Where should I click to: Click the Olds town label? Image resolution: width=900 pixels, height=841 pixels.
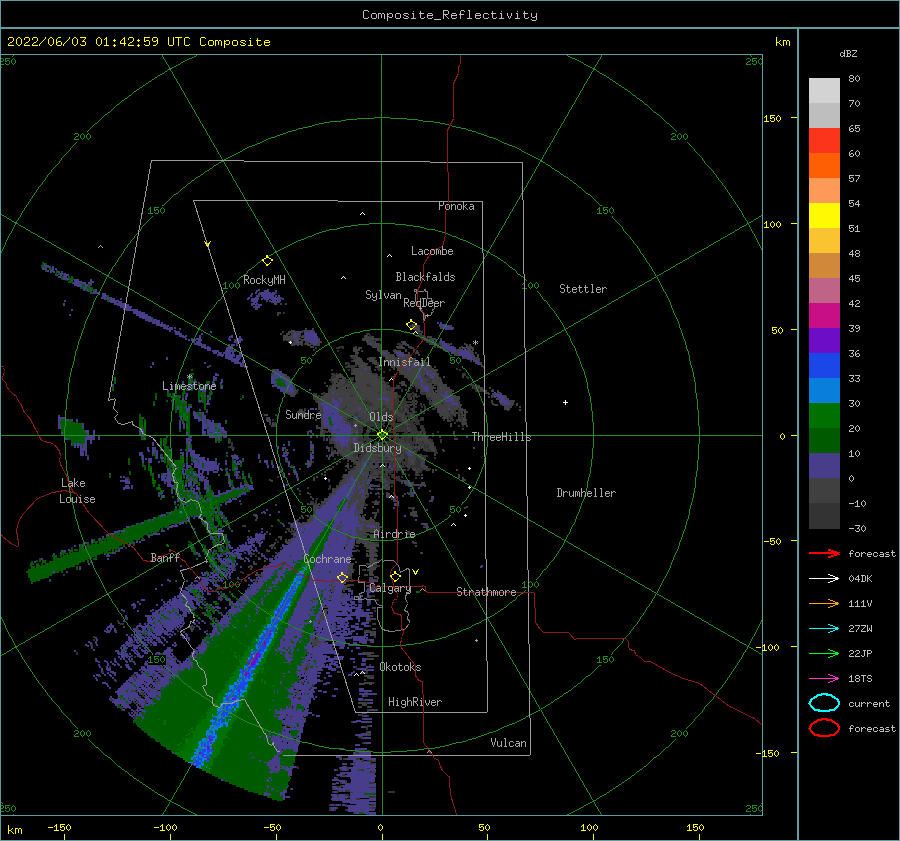pos(381,417)
